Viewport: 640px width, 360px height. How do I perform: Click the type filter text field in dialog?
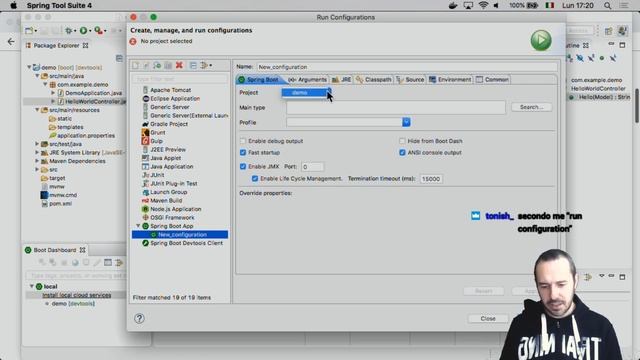pos(180,79)
